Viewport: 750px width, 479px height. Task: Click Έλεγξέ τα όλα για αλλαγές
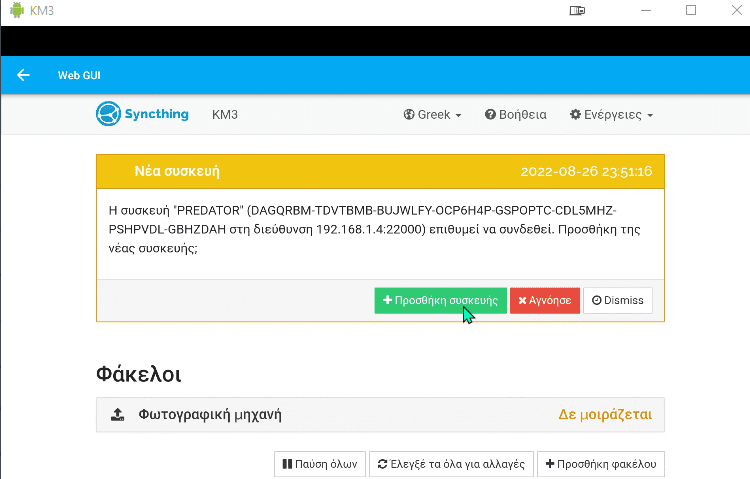pyautogui.click(x=452, y=464)
